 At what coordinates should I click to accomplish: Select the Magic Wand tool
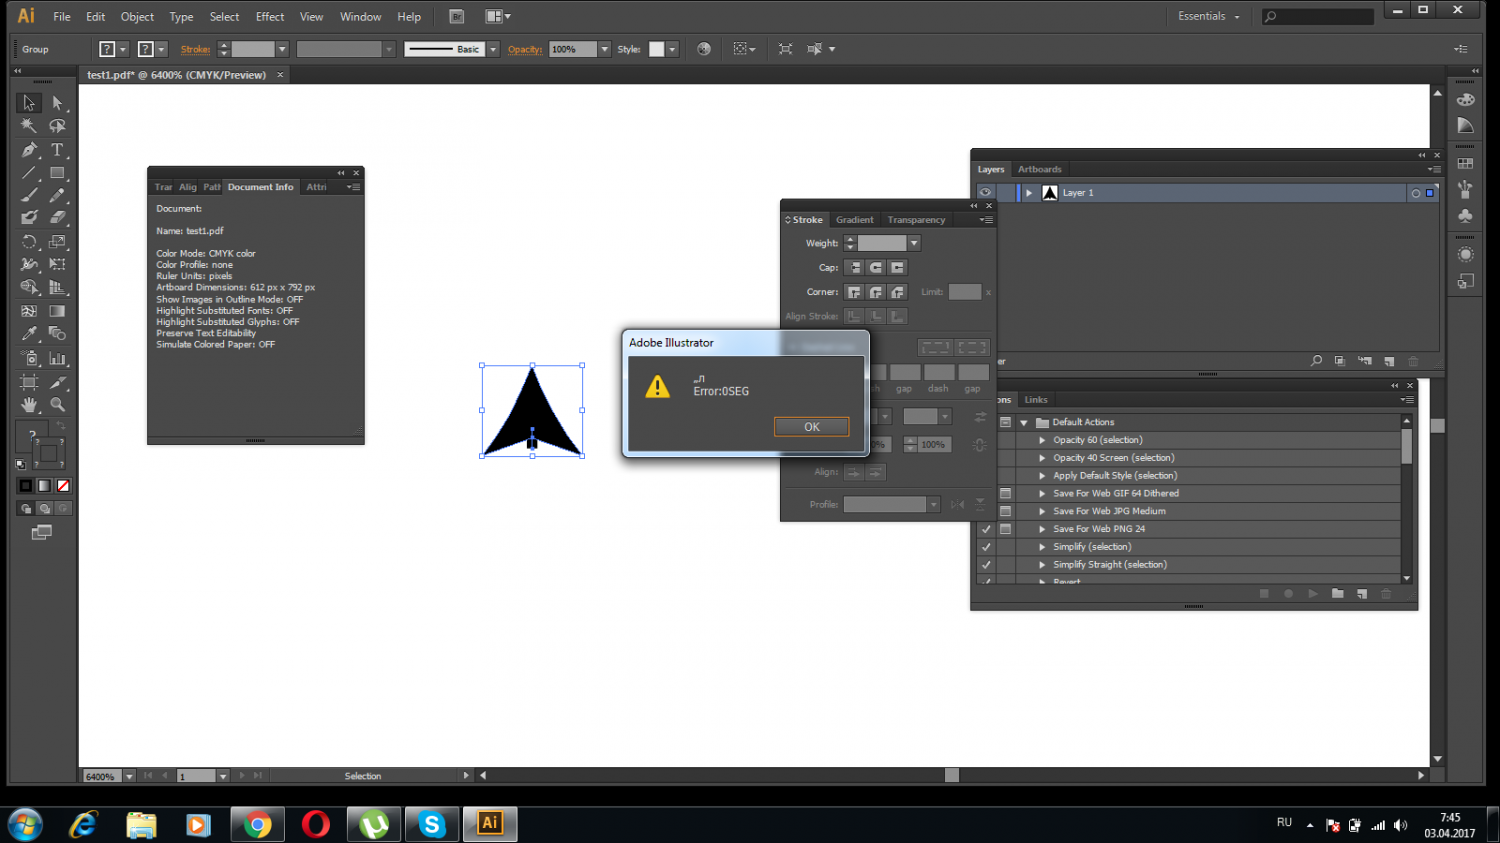[29, 126]
